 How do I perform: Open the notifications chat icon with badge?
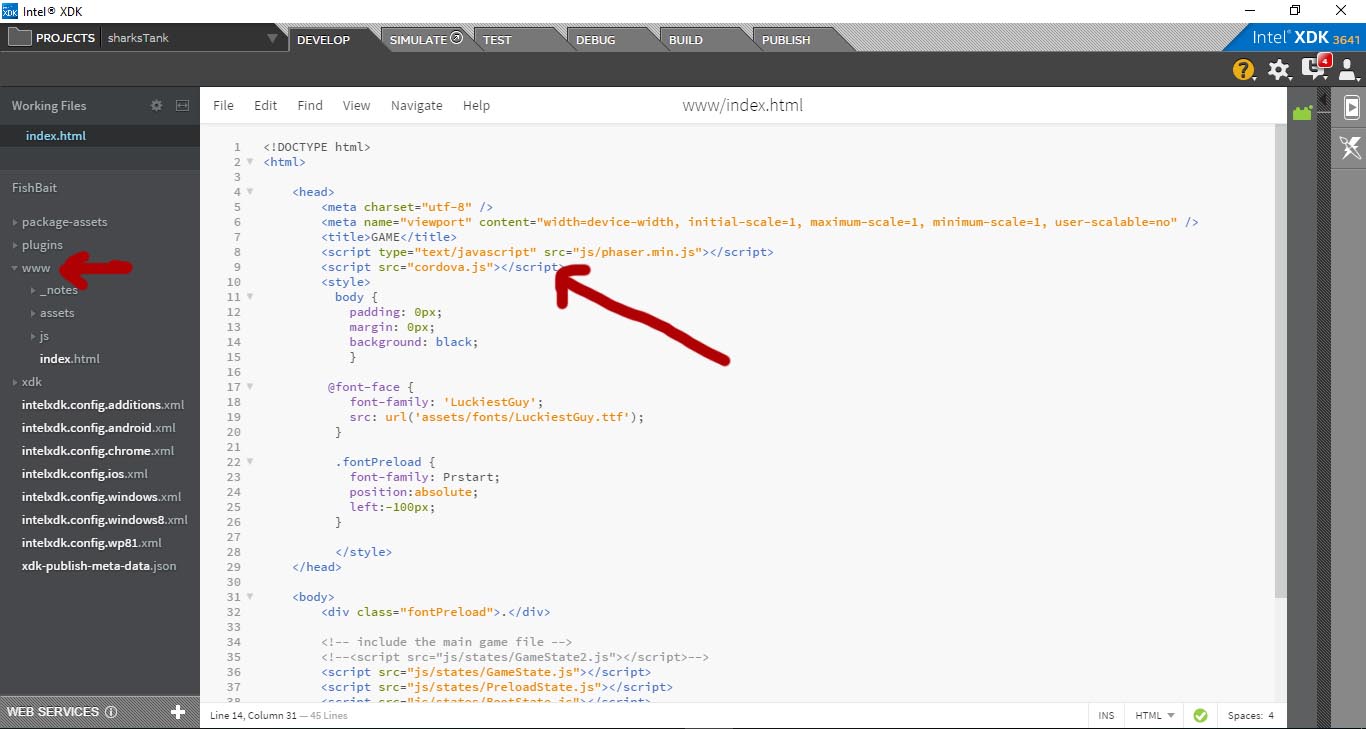[1315, 68]
